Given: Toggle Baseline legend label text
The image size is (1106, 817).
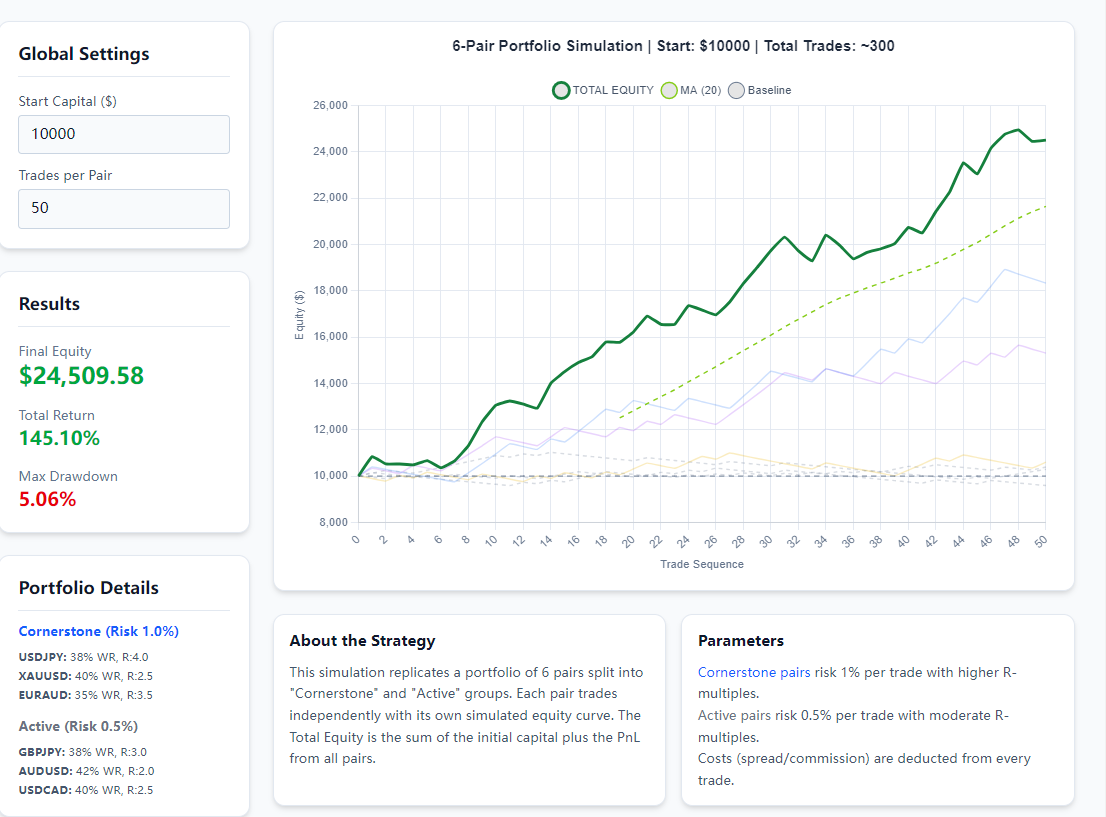Looking at the screenshot, I should click(x=769, y=91).
